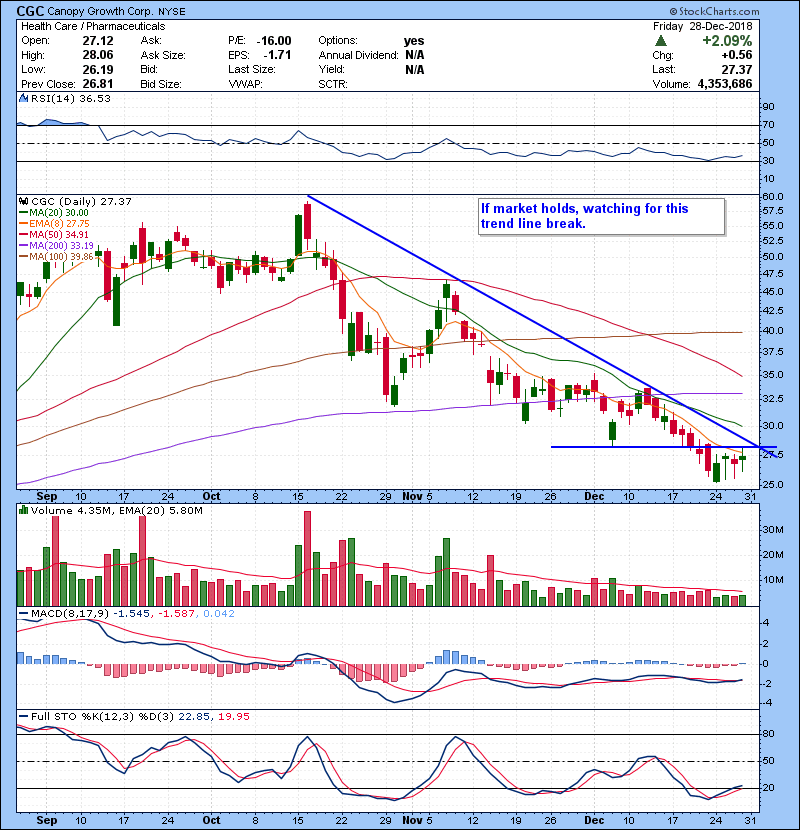The image size is (800, 830).
Task: Click the 30M volume axis label
Action: pos(772,529)
